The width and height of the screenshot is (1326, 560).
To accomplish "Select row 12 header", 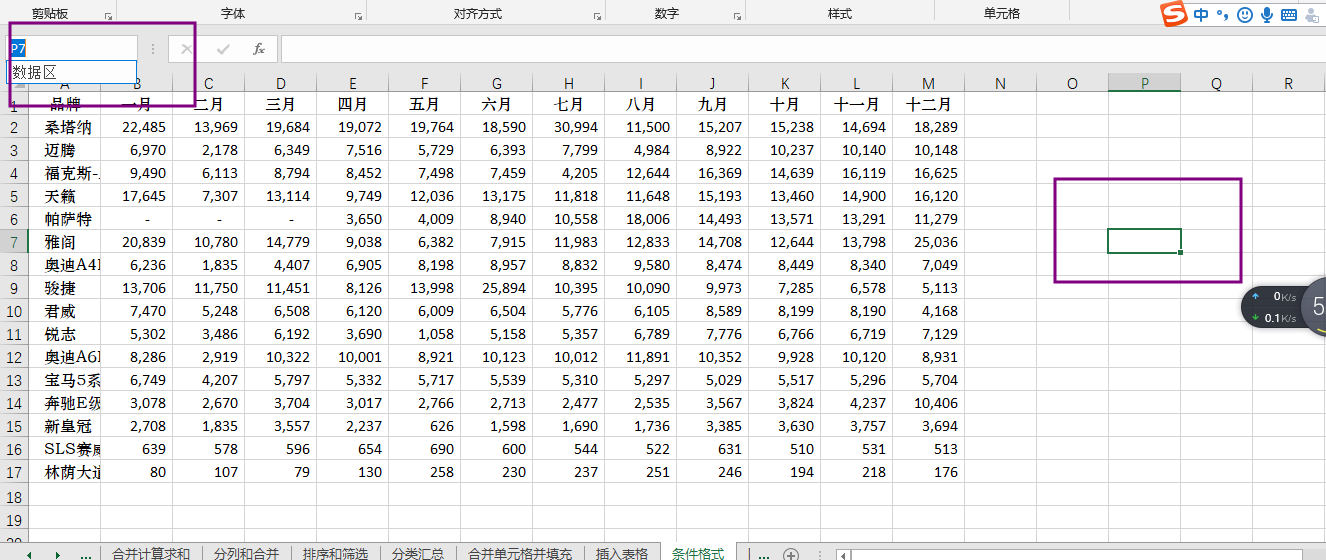I will click(14, 357).
